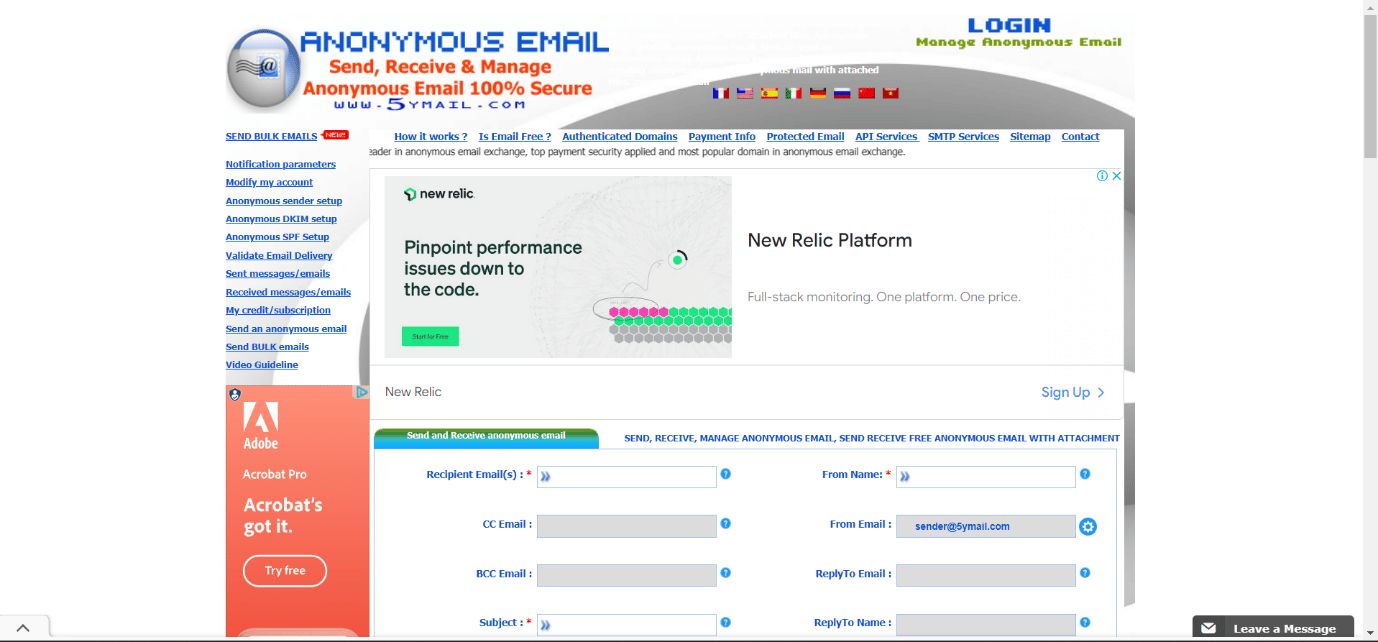Open From Email settings gear icon
This screenshot has height=642, width=1378.
click(x=1088, y=526)
